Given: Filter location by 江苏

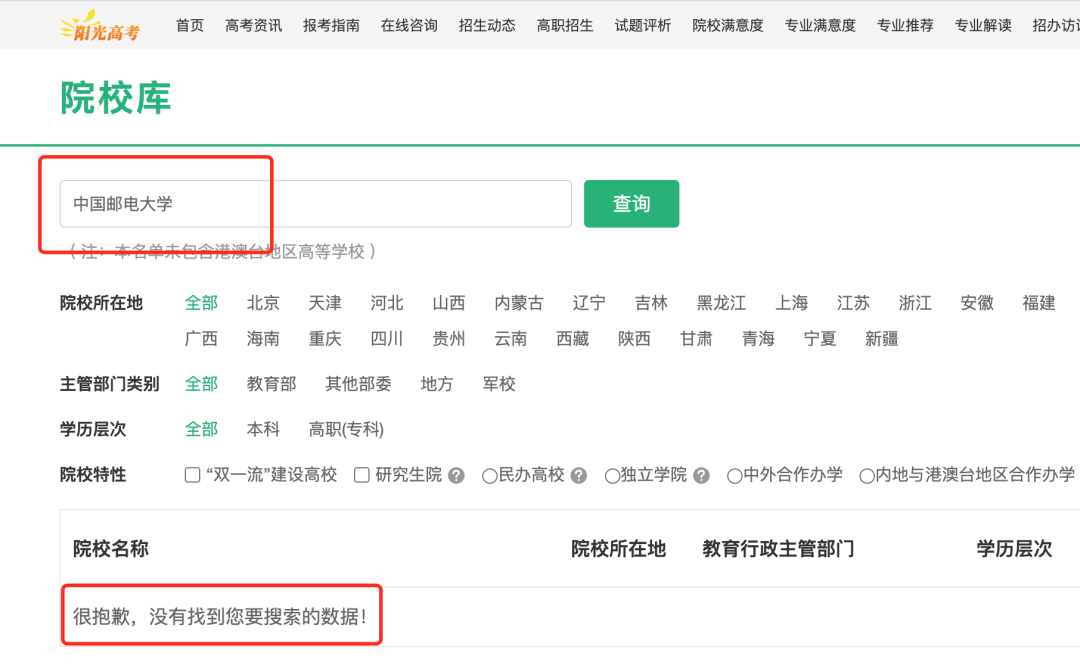Looking at the screenshot, I should (x=853, y=303).
